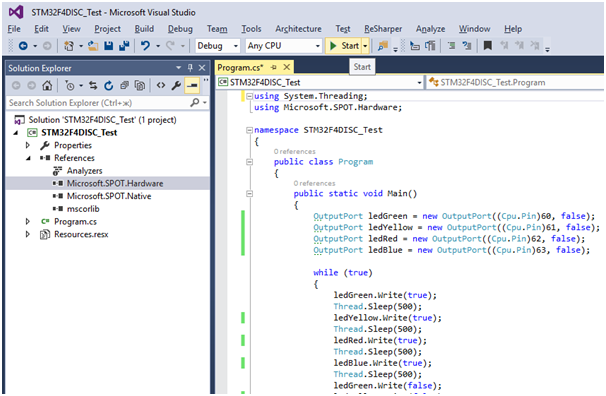Image resolution: width=606 pixels, height=396 pixels.
Task: Click the Save All icon
Action: coord(124,46)
